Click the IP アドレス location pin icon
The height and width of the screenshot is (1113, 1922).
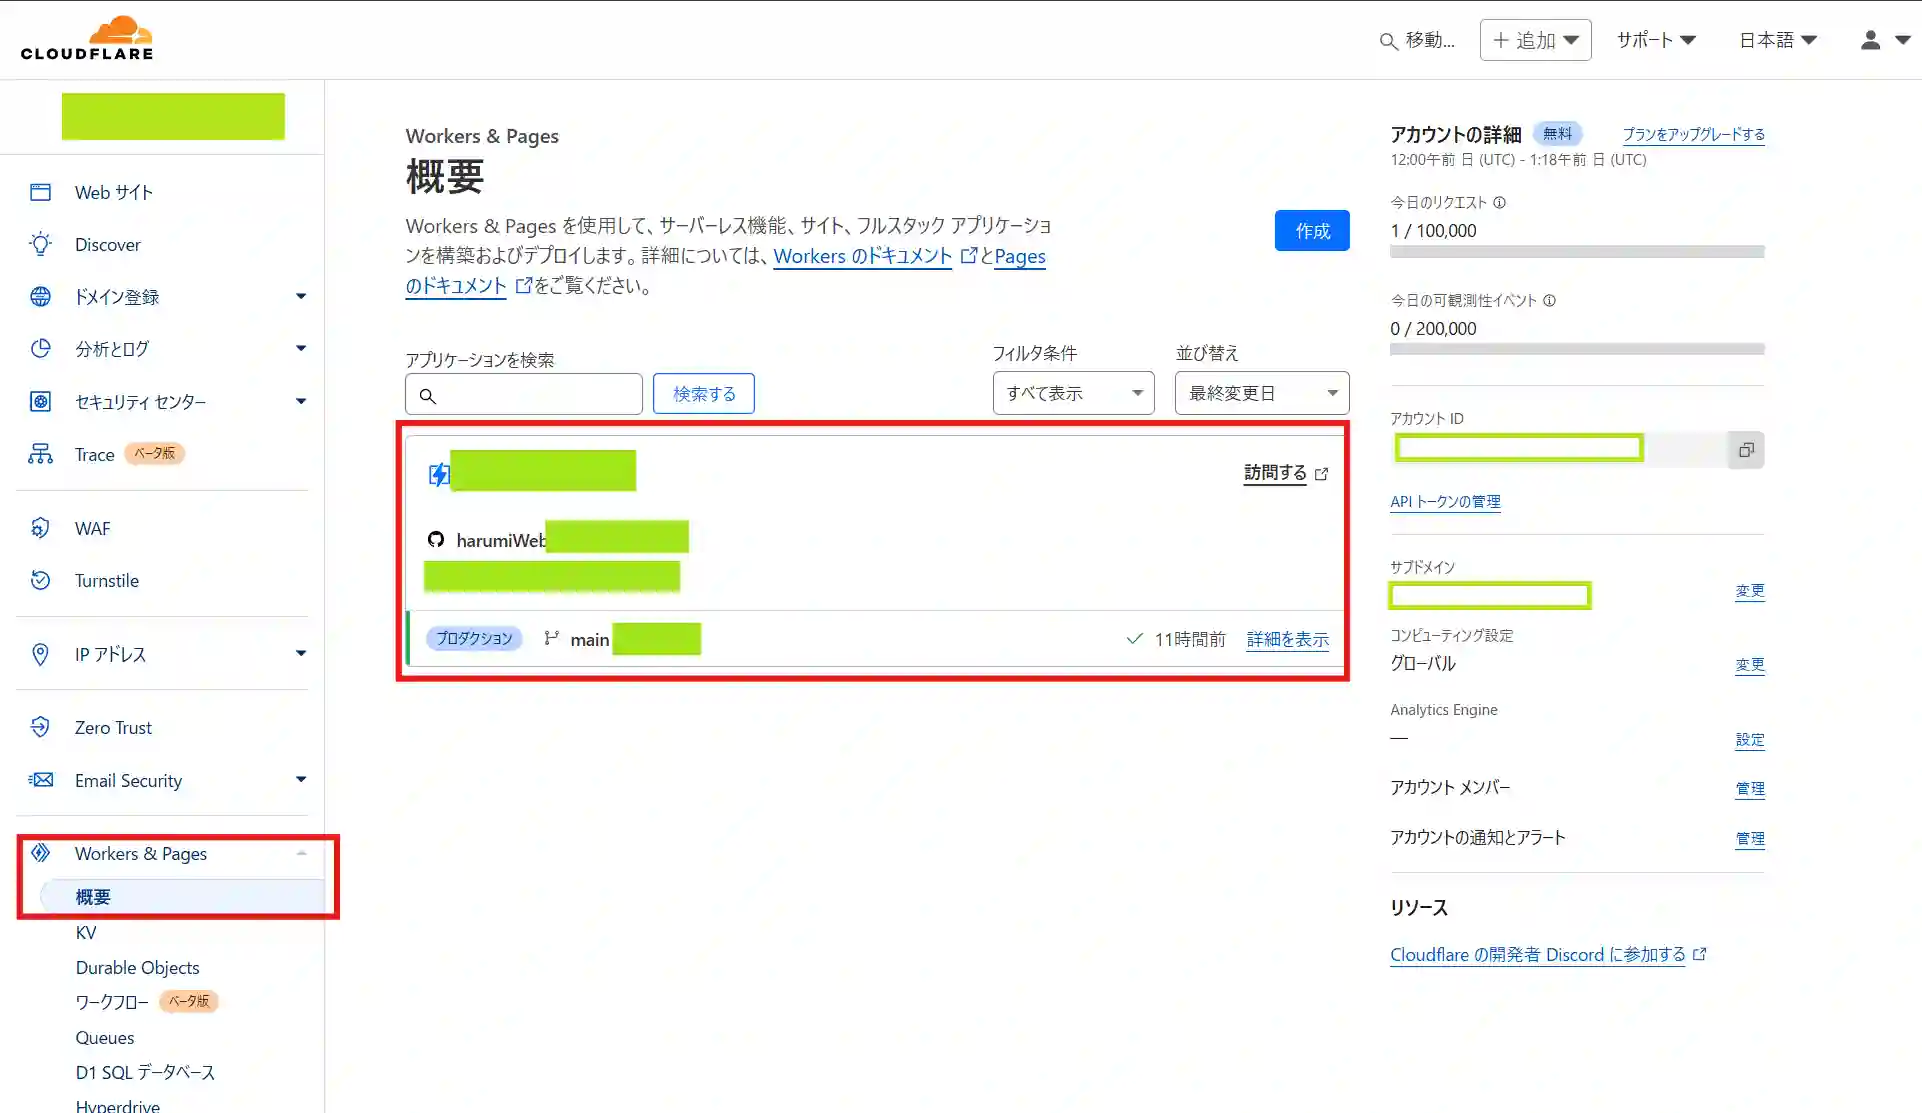point(40,654)
